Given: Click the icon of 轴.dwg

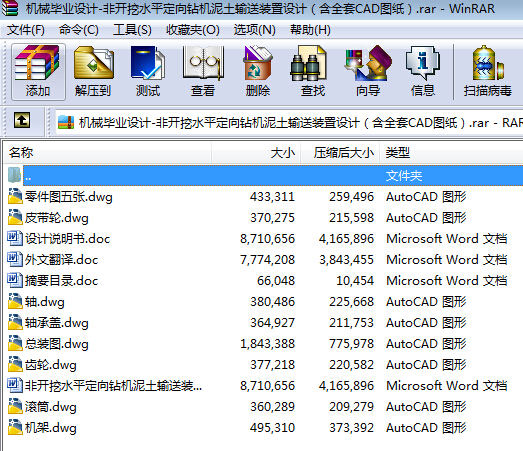Looking at the screenshot, I should pos(15,301).
